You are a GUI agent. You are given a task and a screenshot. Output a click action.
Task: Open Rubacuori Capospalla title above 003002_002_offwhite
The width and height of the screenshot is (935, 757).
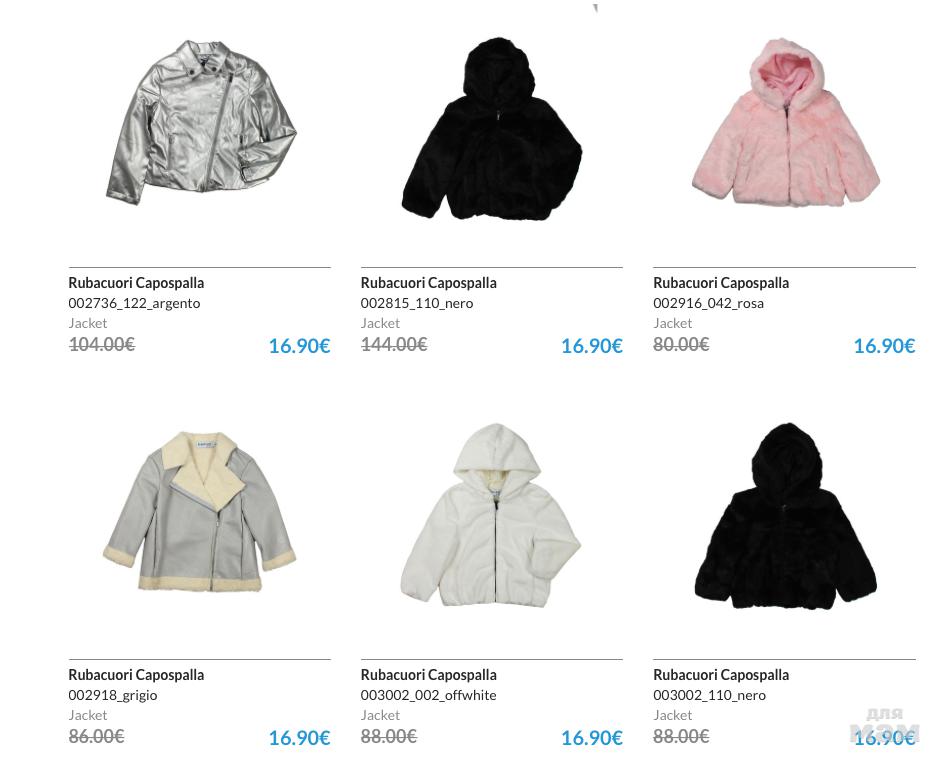point(428,675)
